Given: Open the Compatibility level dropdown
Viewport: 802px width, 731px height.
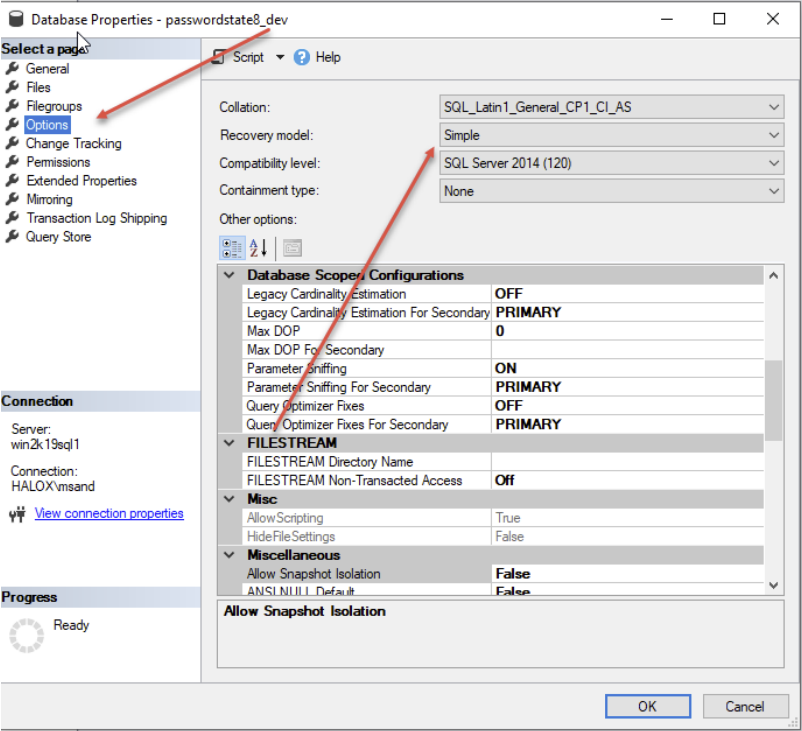Looking at the screenshot, I should pyautogui.click(x=611, y=163).
